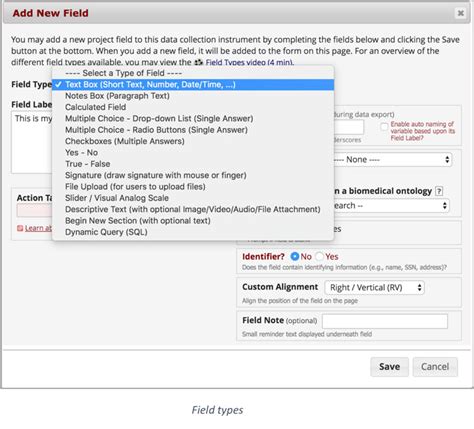Enable auto naming of variable checkbox
The height and width of the screenshot is (429, 474).
(384, 127)
